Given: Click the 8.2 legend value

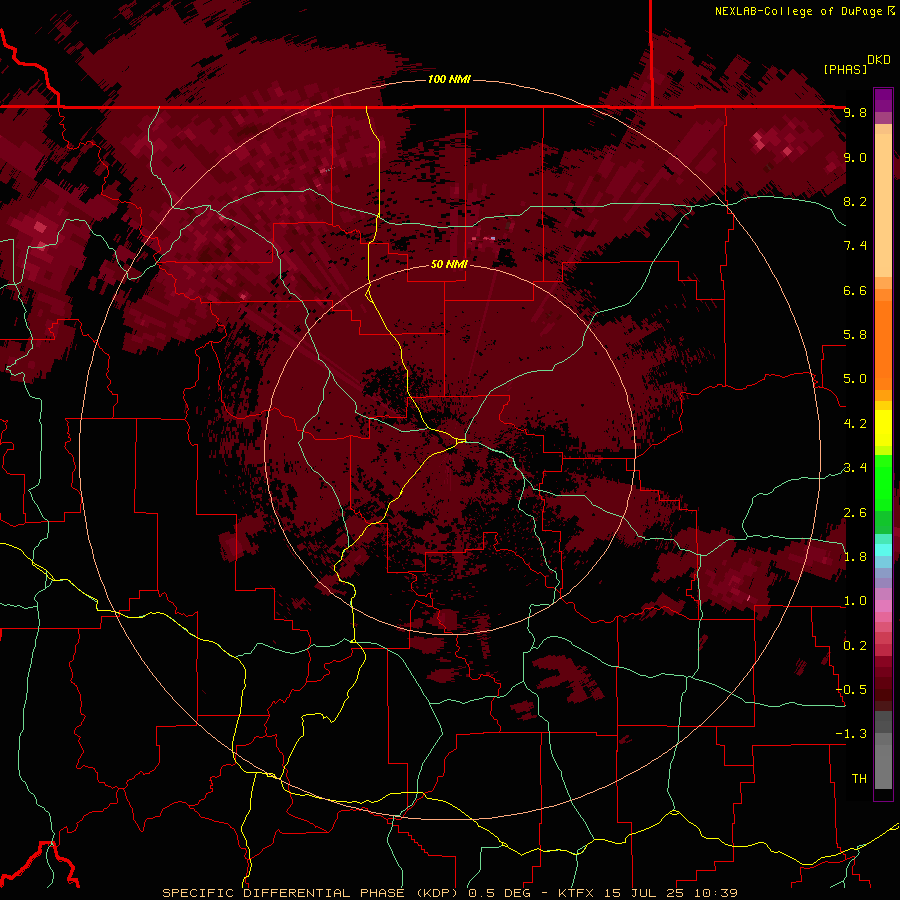Looking at the screenshot, I should 855,201.
